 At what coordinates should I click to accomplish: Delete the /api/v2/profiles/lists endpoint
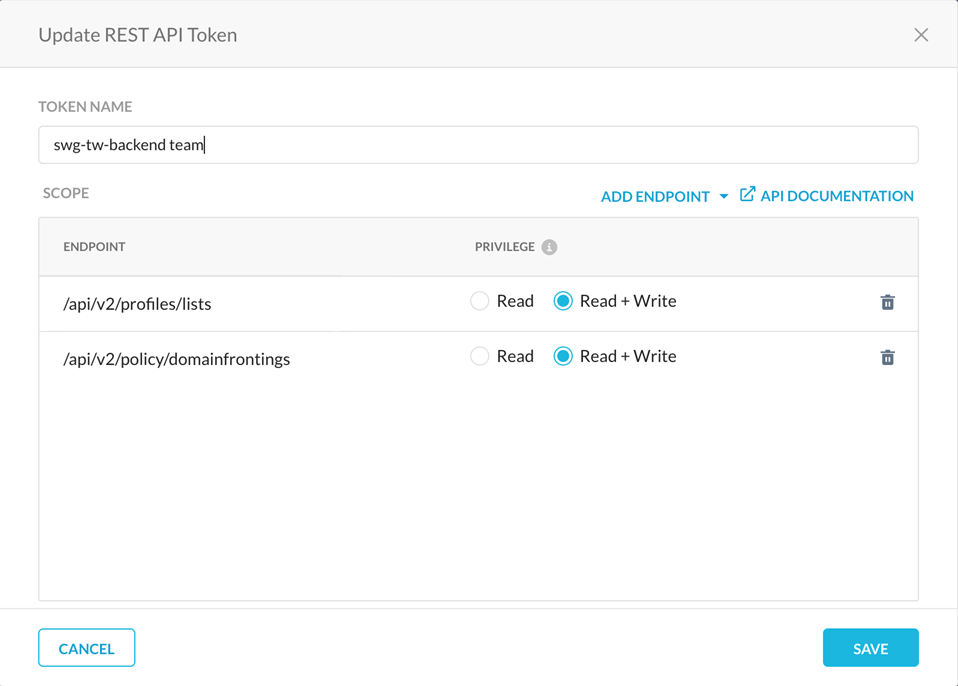(x=887, y=301)
